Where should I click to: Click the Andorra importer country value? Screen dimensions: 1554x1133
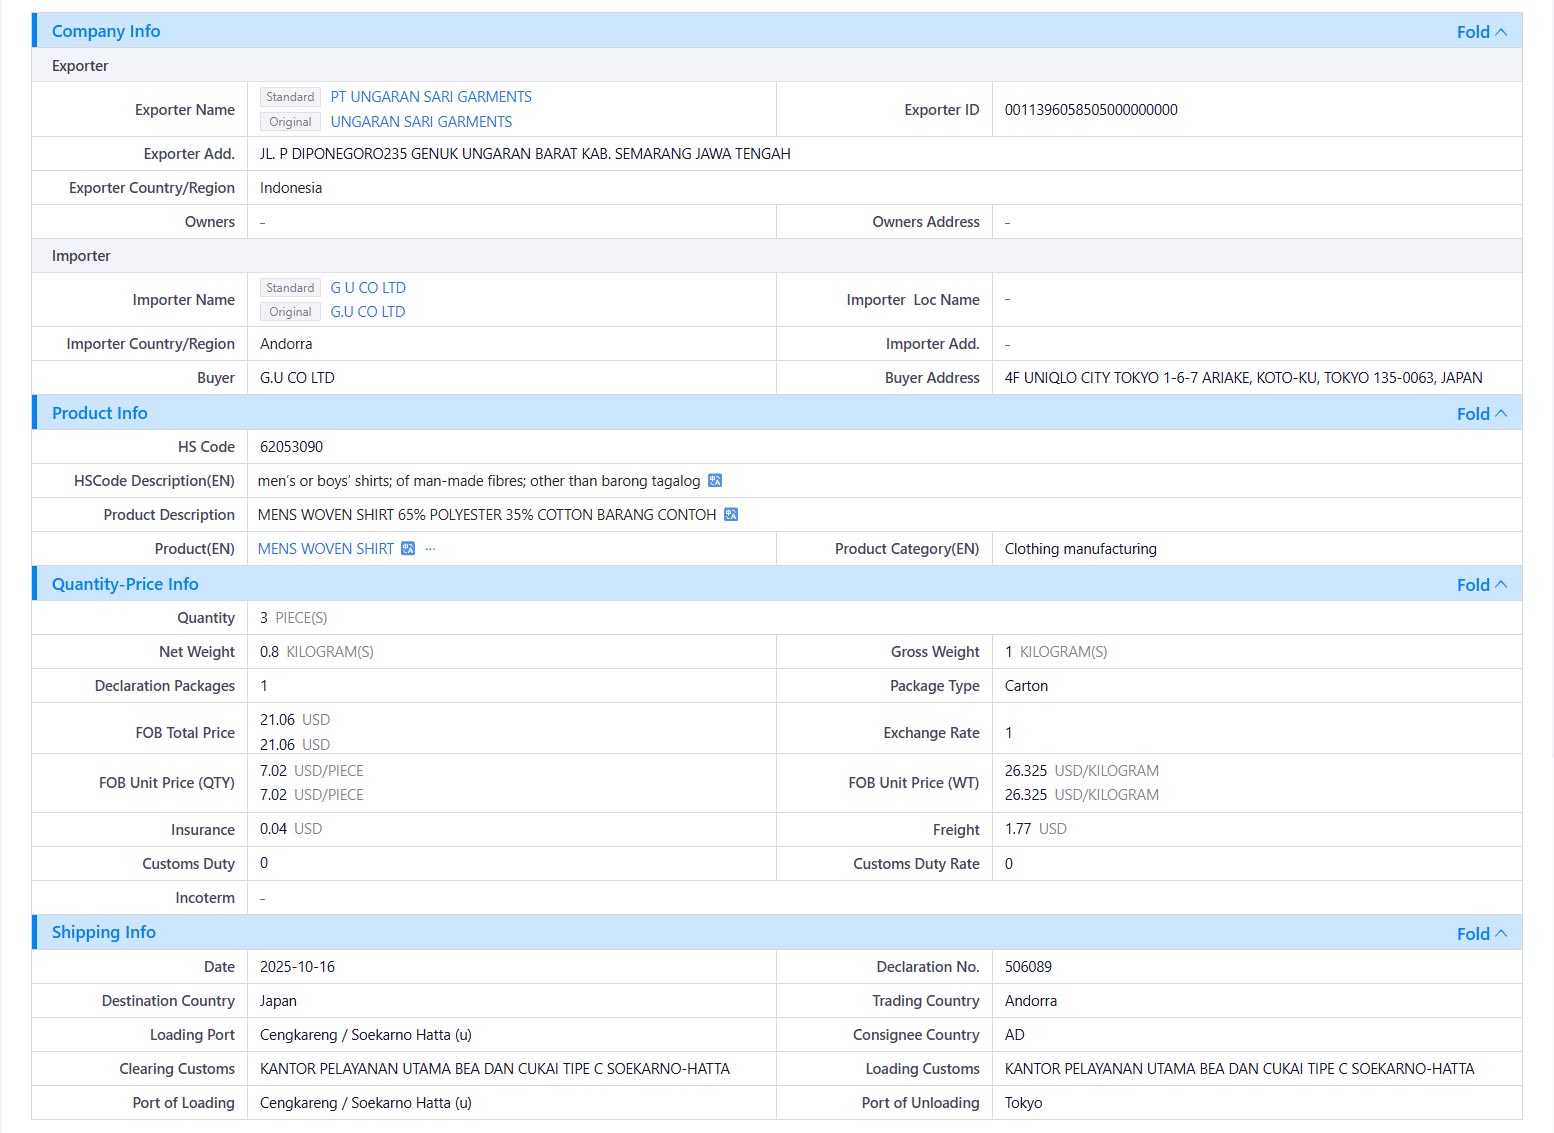coord(286,344)
